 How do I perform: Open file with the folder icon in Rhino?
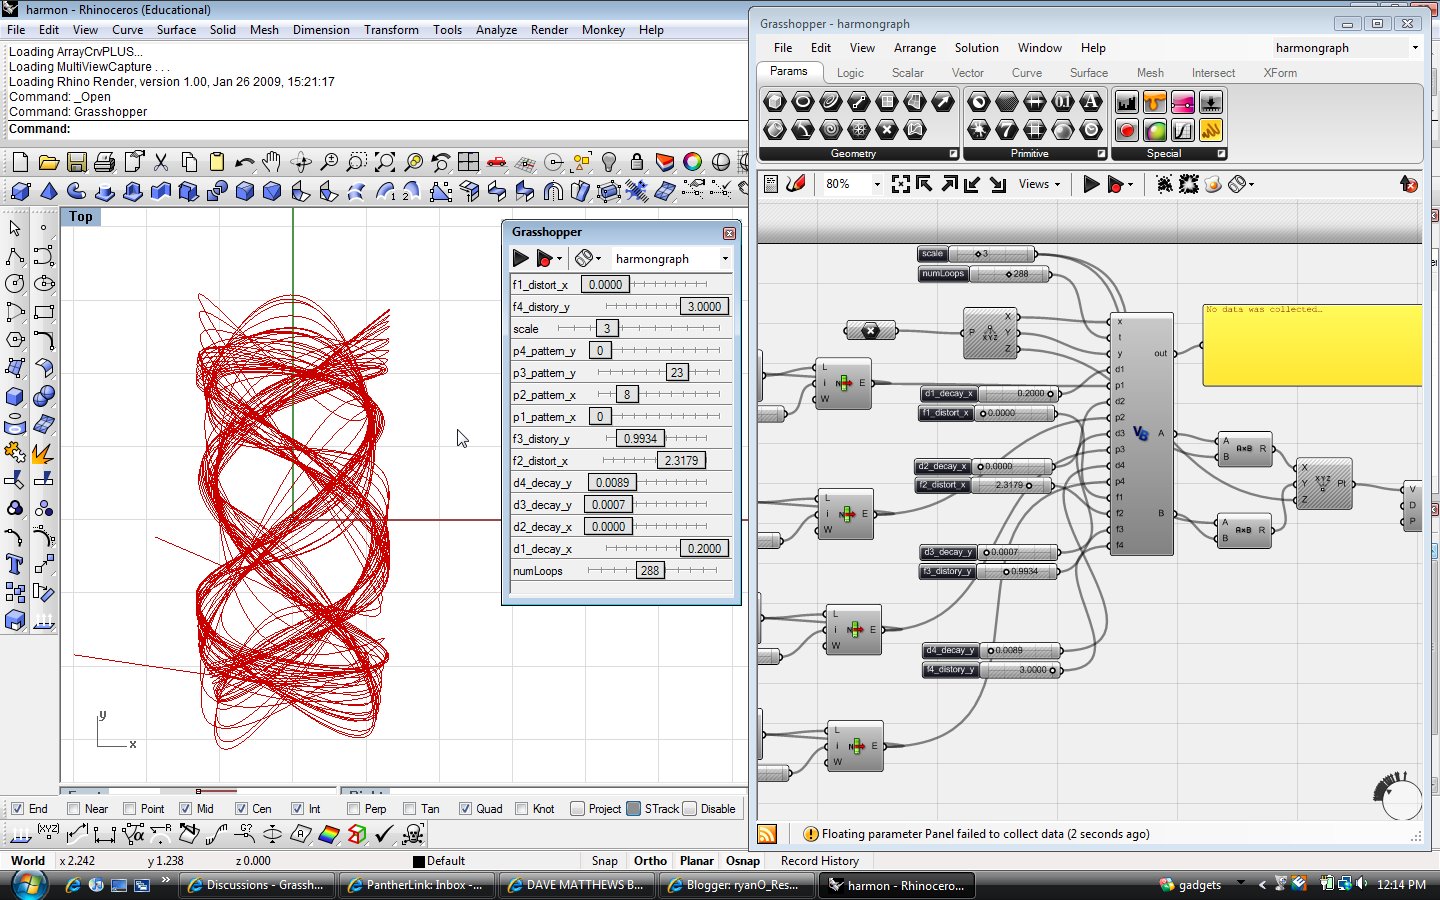click(48, 162)
